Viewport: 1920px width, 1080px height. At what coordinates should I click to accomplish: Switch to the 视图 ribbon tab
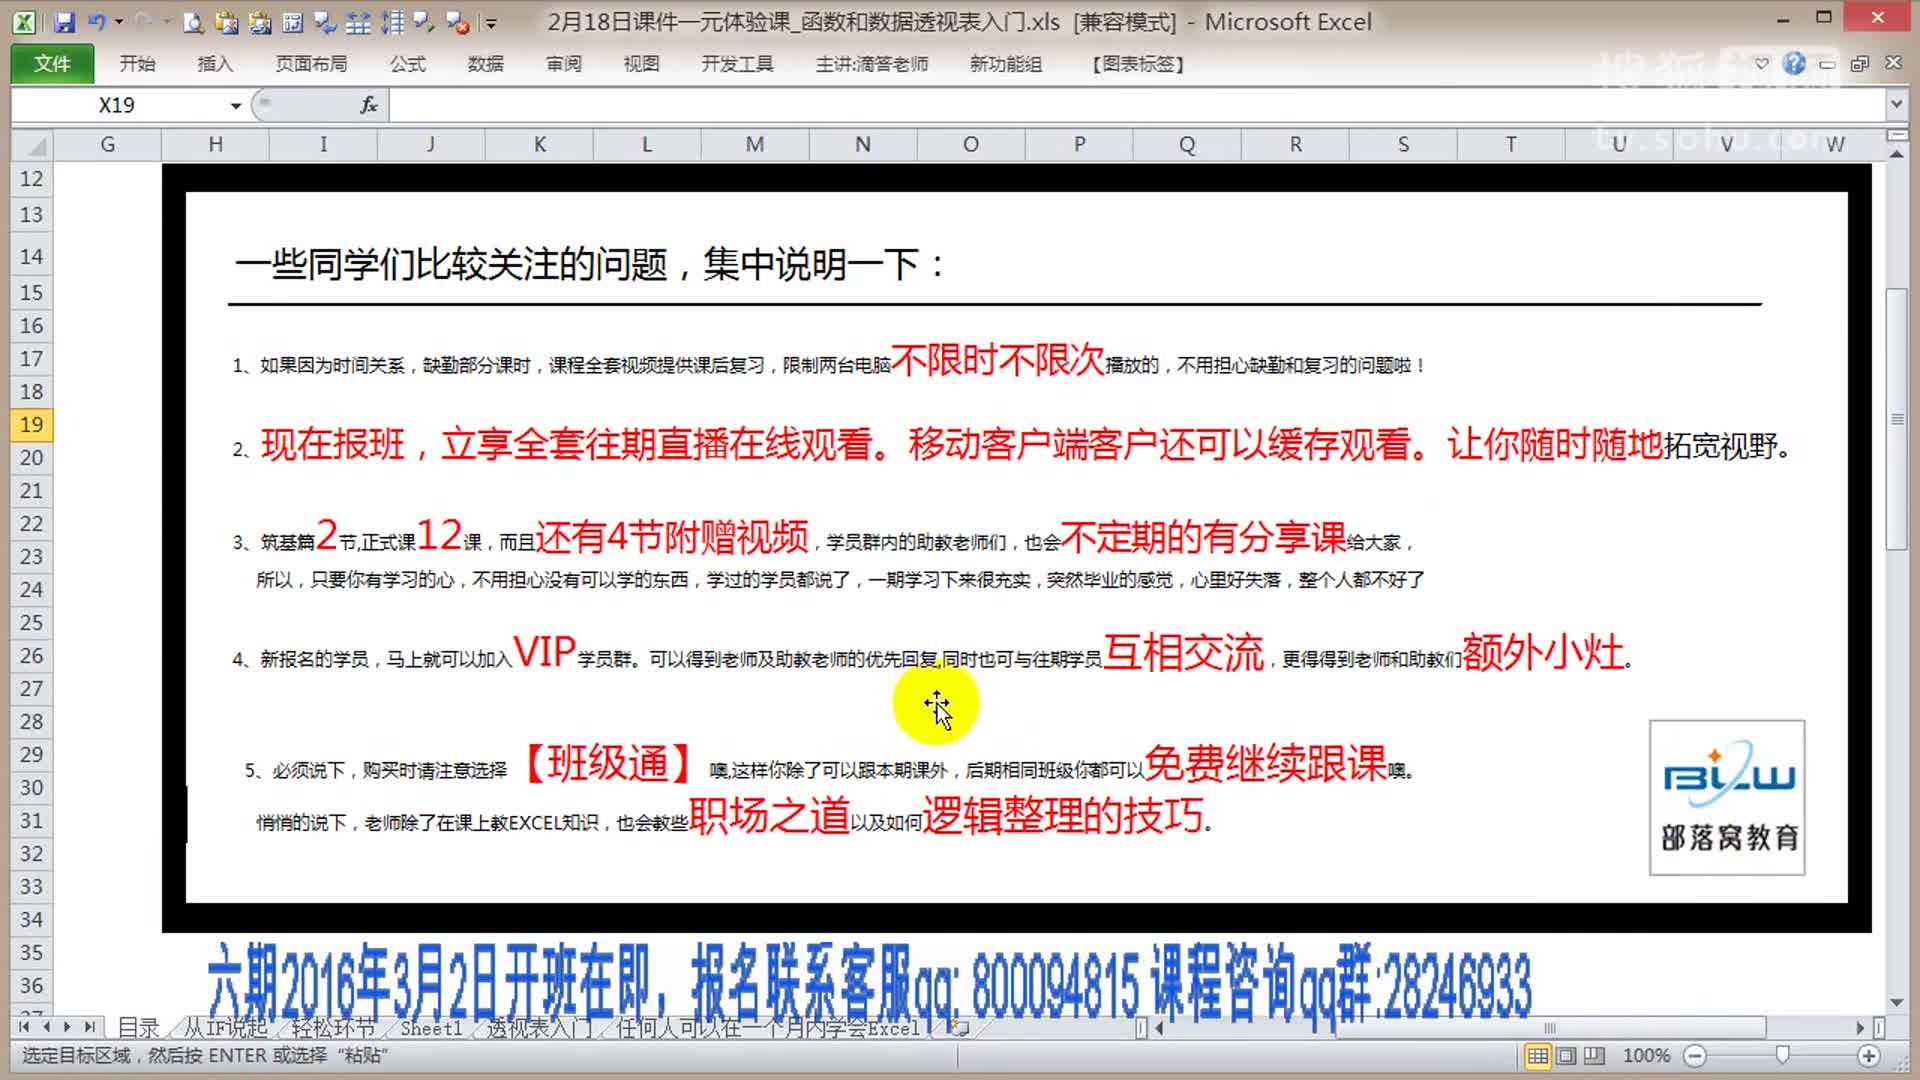(641, 64)
